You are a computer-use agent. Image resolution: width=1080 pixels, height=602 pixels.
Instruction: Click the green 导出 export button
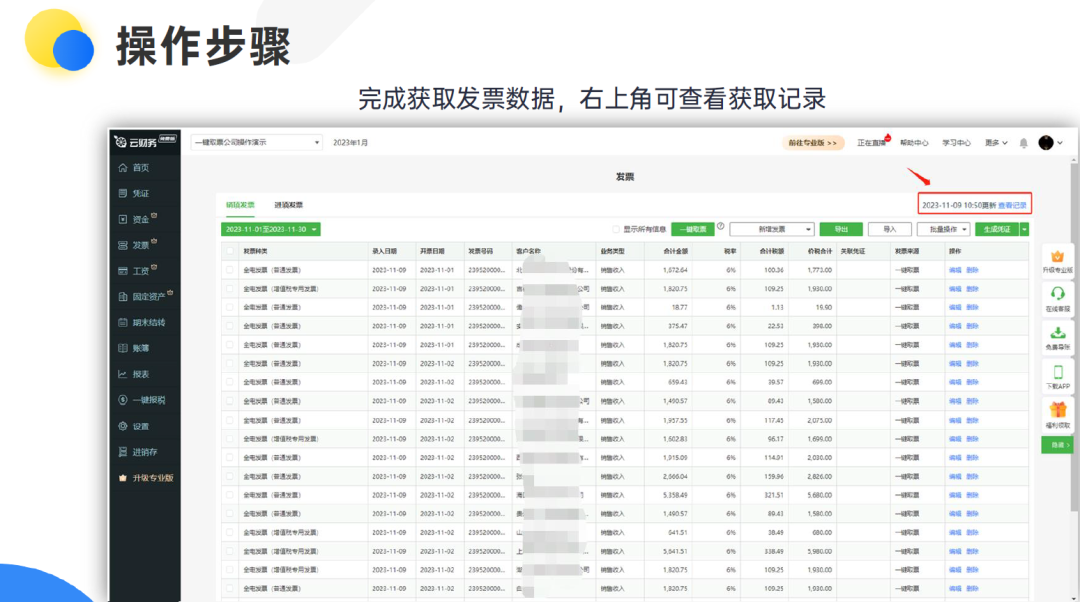pyautogui.click(x=841, y=229)
